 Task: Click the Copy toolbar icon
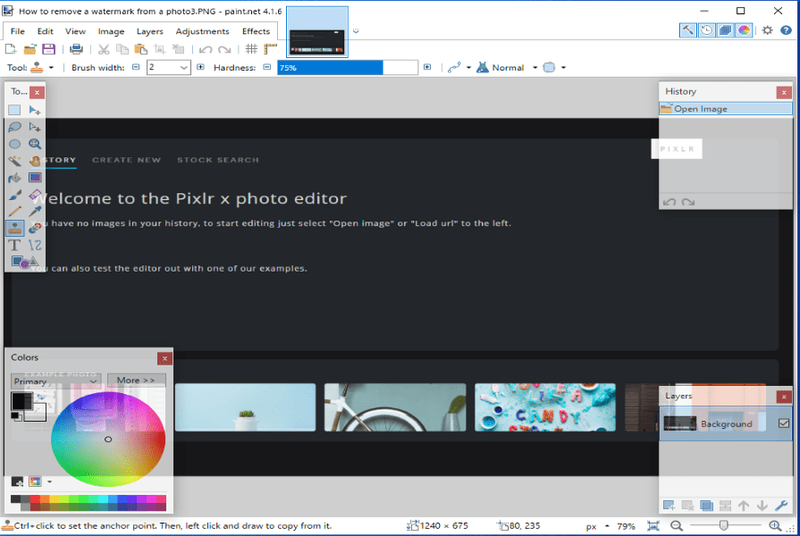coord(122,49)
